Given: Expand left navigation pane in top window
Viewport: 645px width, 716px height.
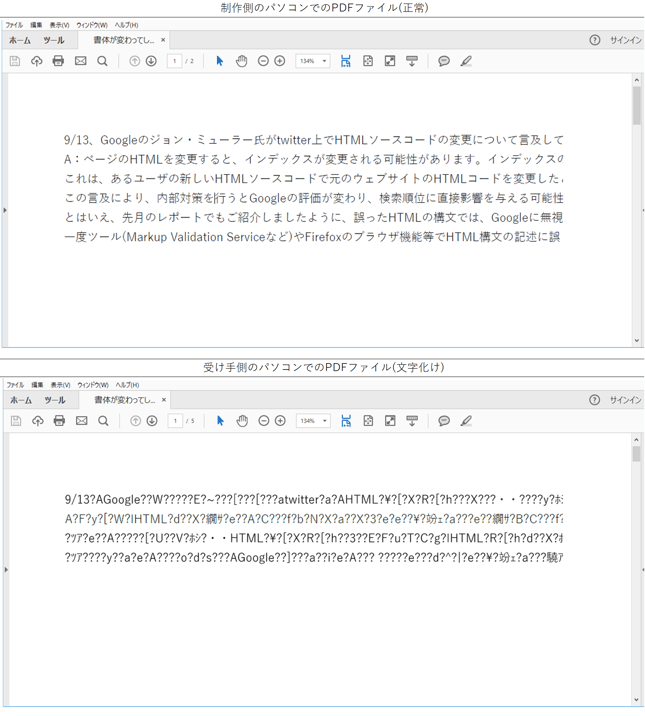Looking at the screenshot, I should click(x=5, y=210).
